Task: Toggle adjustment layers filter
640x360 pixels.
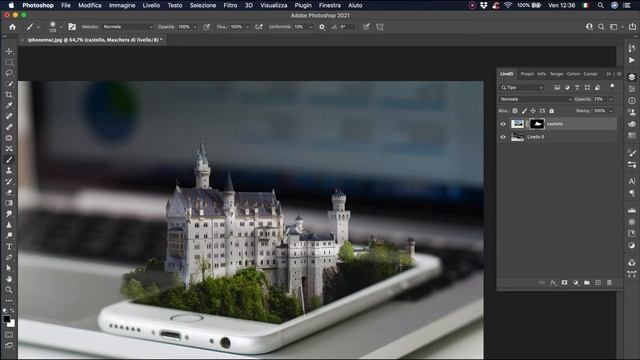Action: tap(567, 87)
